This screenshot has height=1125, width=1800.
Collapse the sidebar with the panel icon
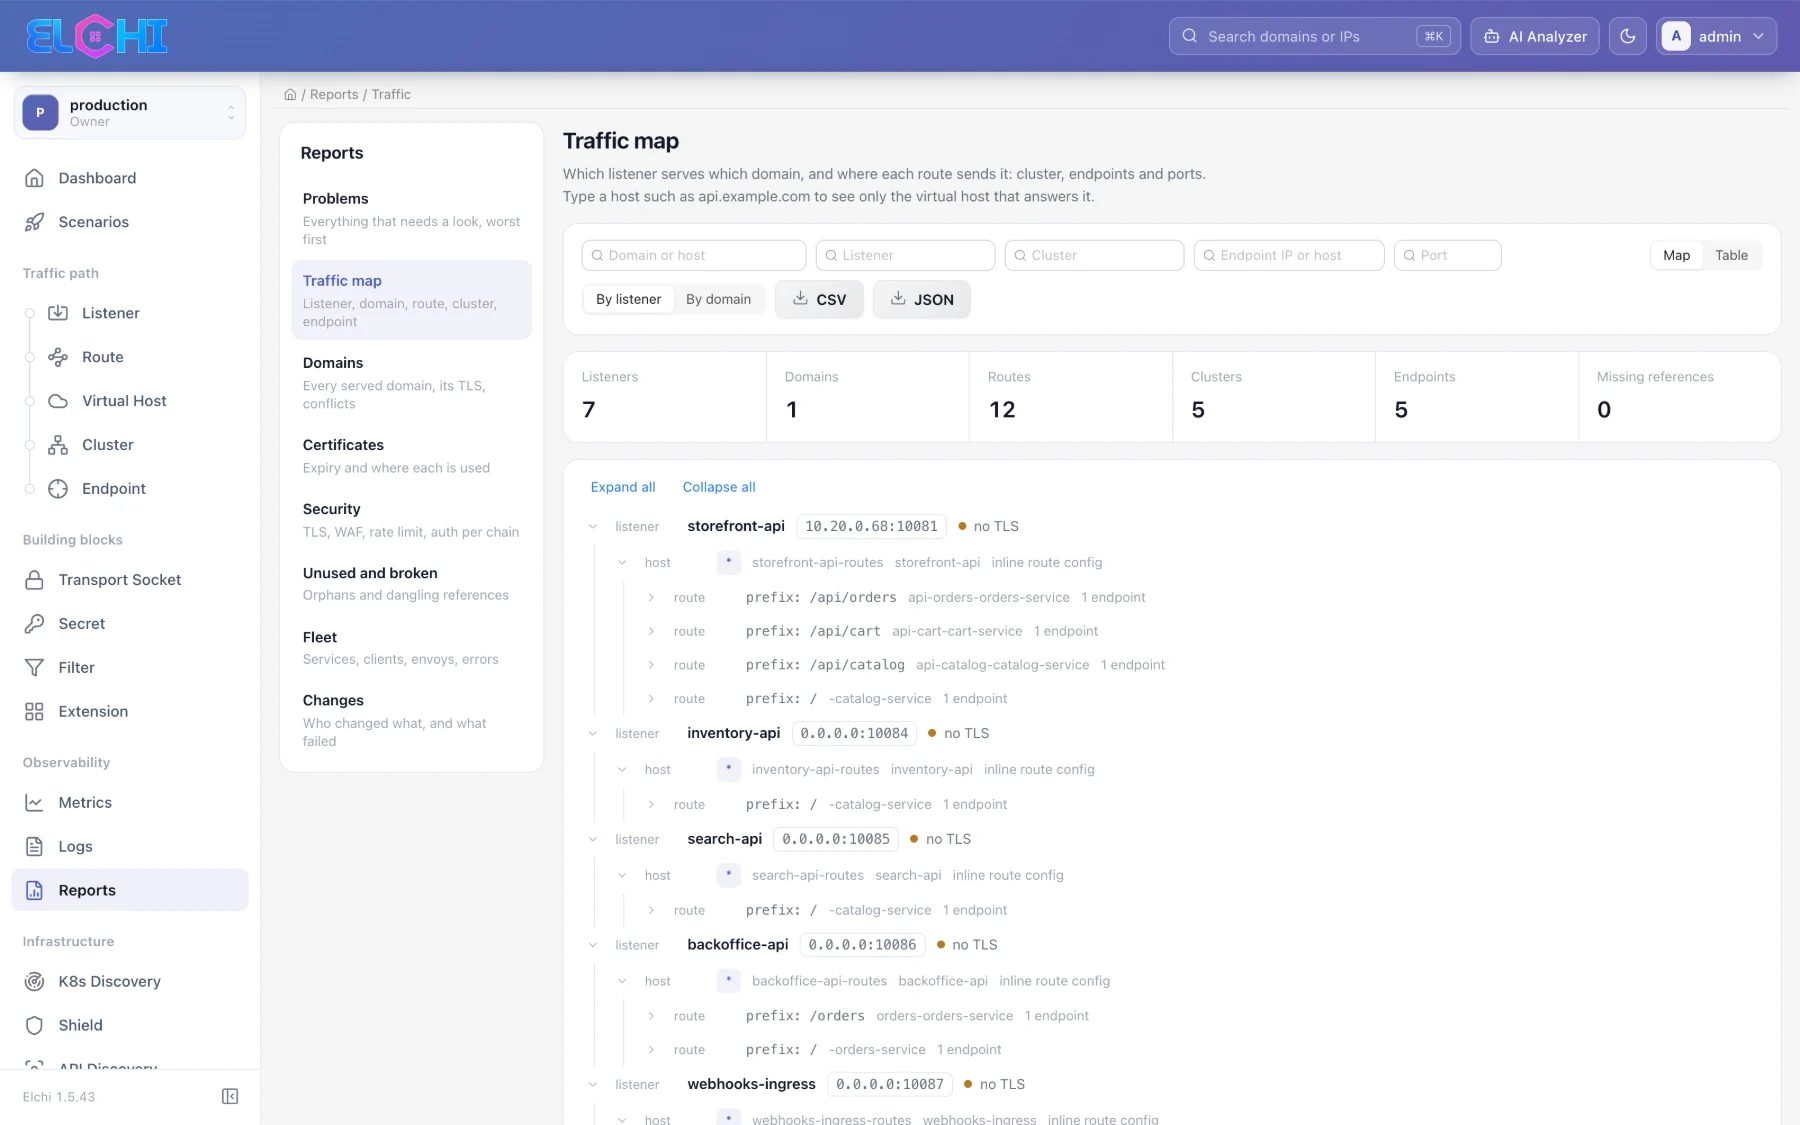[x=230, y=1097]
